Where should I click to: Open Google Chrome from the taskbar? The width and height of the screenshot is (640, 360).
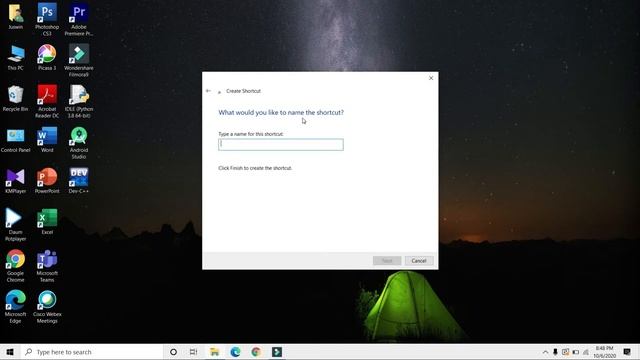click(256, 352)
